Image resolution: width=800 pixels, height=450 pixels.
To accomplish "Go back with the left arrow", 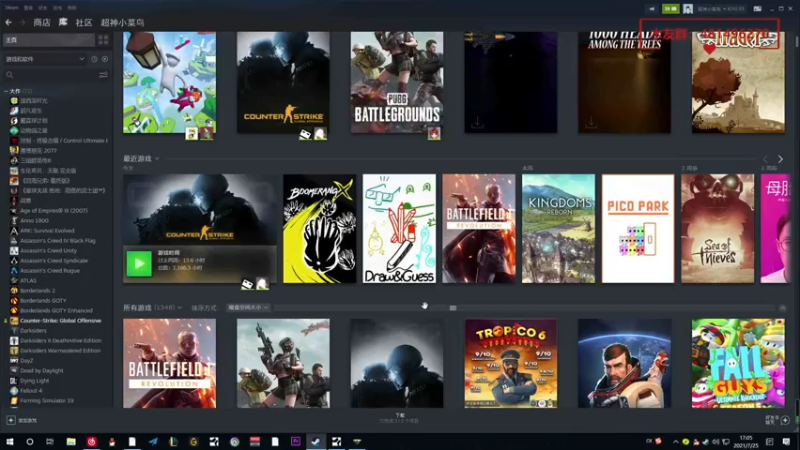I will tap(9, 22).
